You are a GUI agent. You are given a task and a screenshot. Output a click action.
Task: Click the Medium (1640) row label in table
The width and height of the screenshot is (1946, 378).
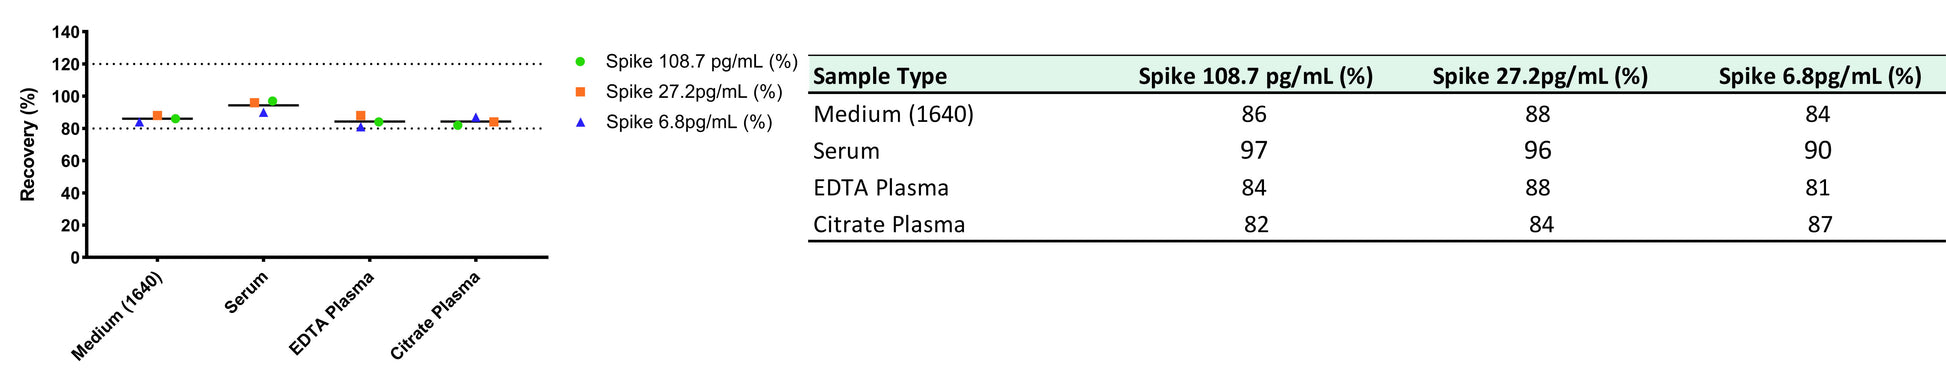tap(893, 114)
